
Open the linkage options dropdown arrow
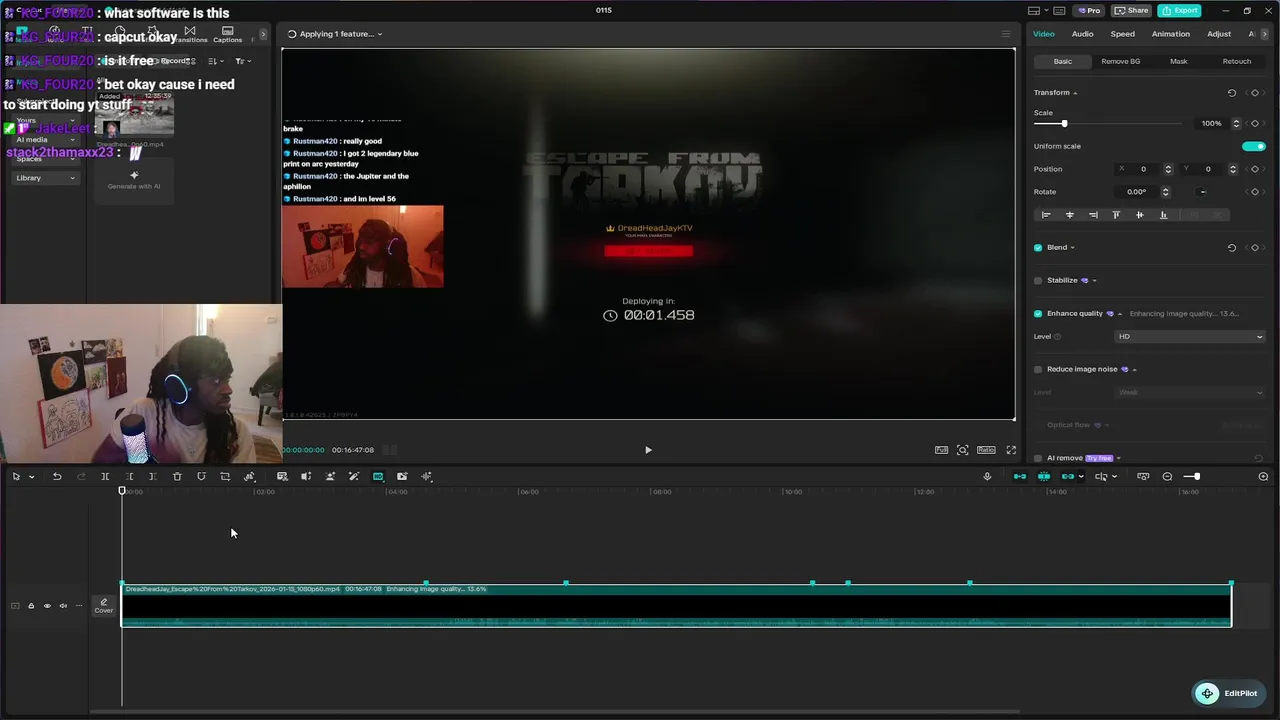point(1081,477)
